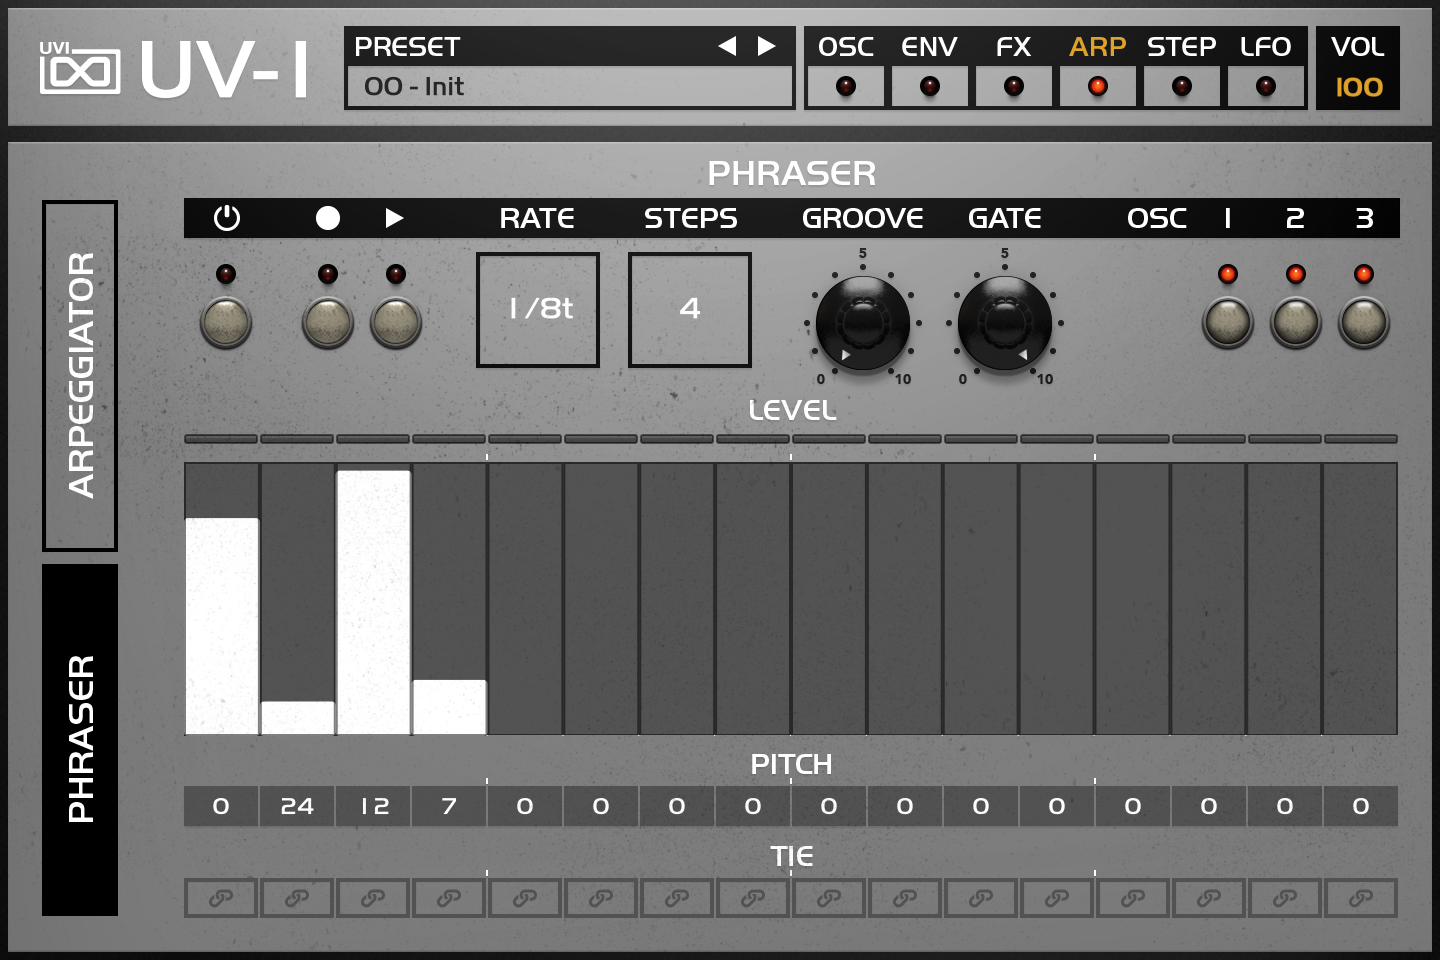Screen dimensions: 1440x960
Task: Toggle oscillator 1 phraser button
Action: [1228, 322]
